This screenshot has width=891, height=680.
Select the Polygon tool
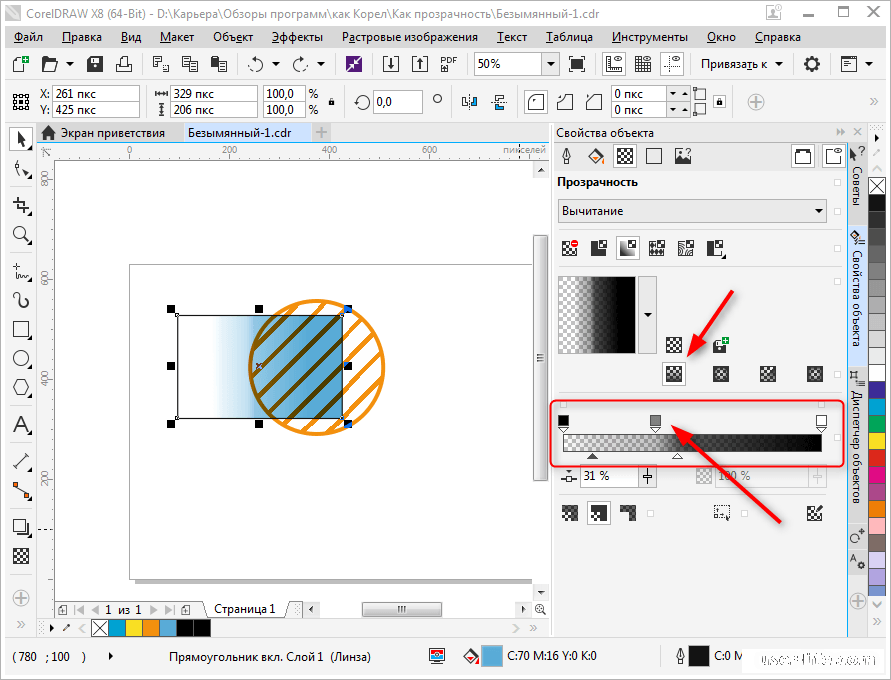point(22,387)
